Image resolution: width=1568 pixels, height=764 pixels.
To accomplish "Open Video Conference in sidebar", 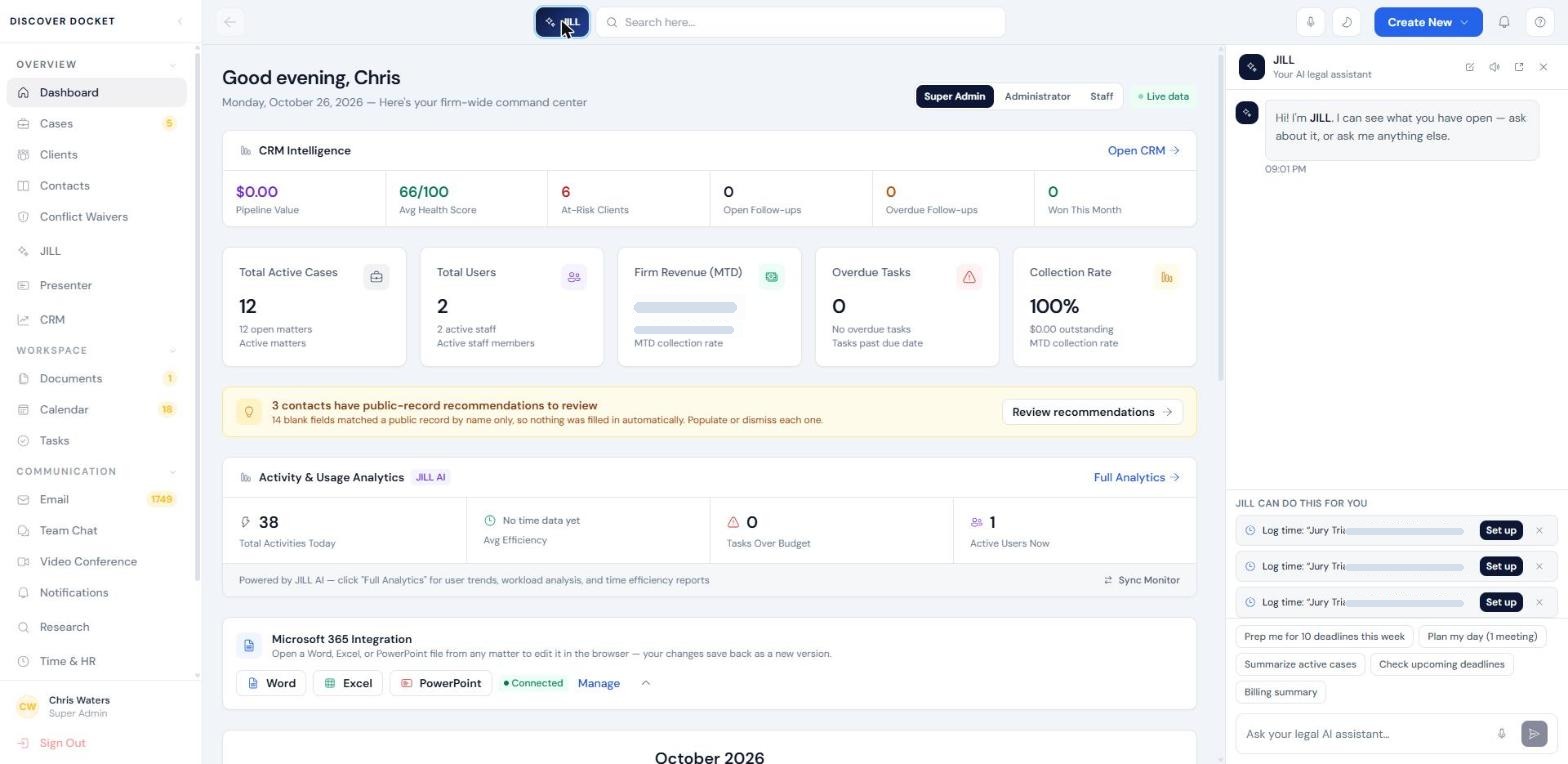I will click(96, 562).
